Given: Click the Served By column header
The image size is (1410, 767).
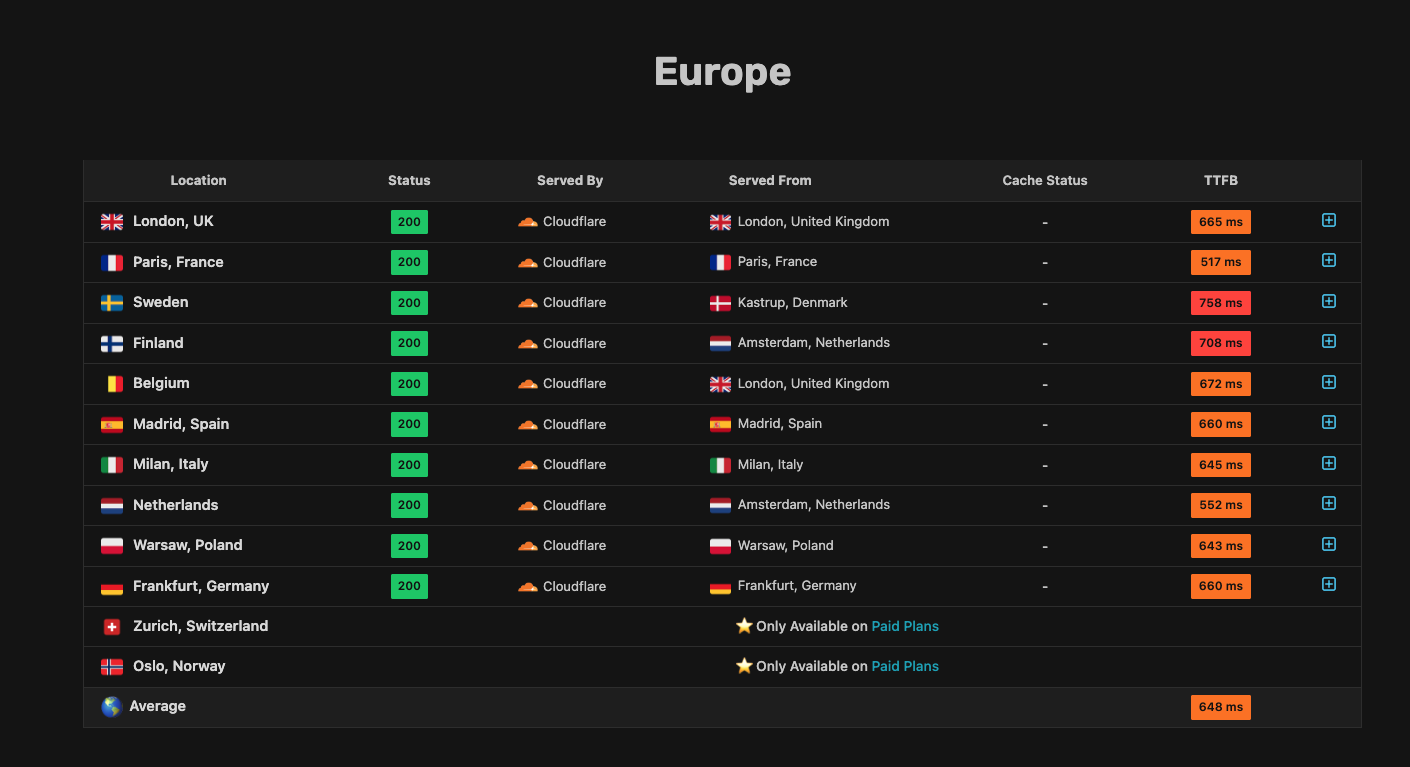Looking at the screenshot, I should 570,181.
